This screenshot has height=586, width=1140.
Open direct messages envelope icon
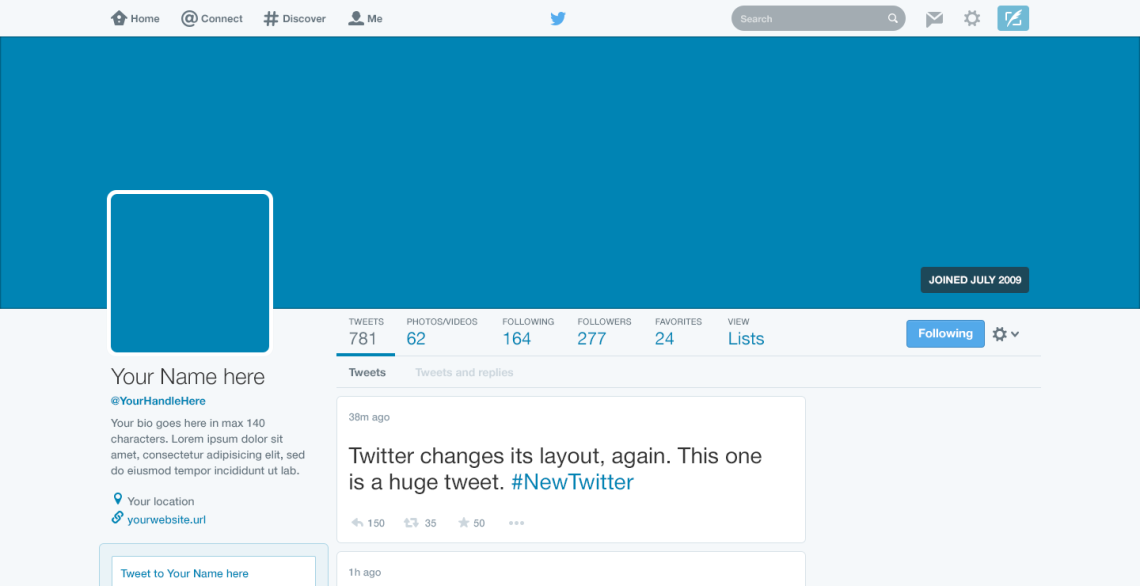934,19
